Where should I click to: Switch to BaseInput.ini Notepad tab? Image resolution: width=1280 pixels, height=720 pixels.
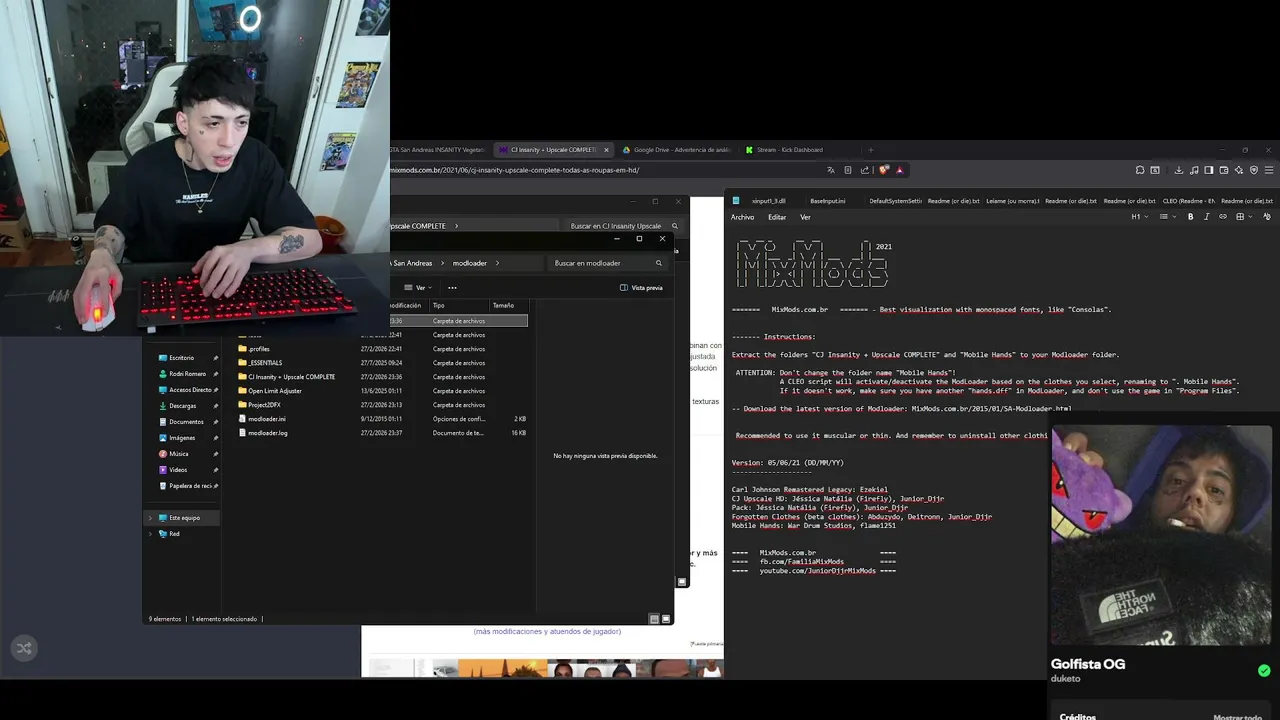[827, 201]
